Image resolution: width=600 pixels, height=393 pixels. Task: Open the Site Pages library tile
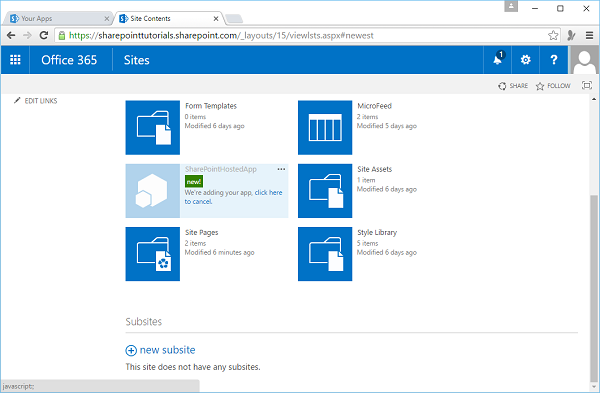point(153,254)
